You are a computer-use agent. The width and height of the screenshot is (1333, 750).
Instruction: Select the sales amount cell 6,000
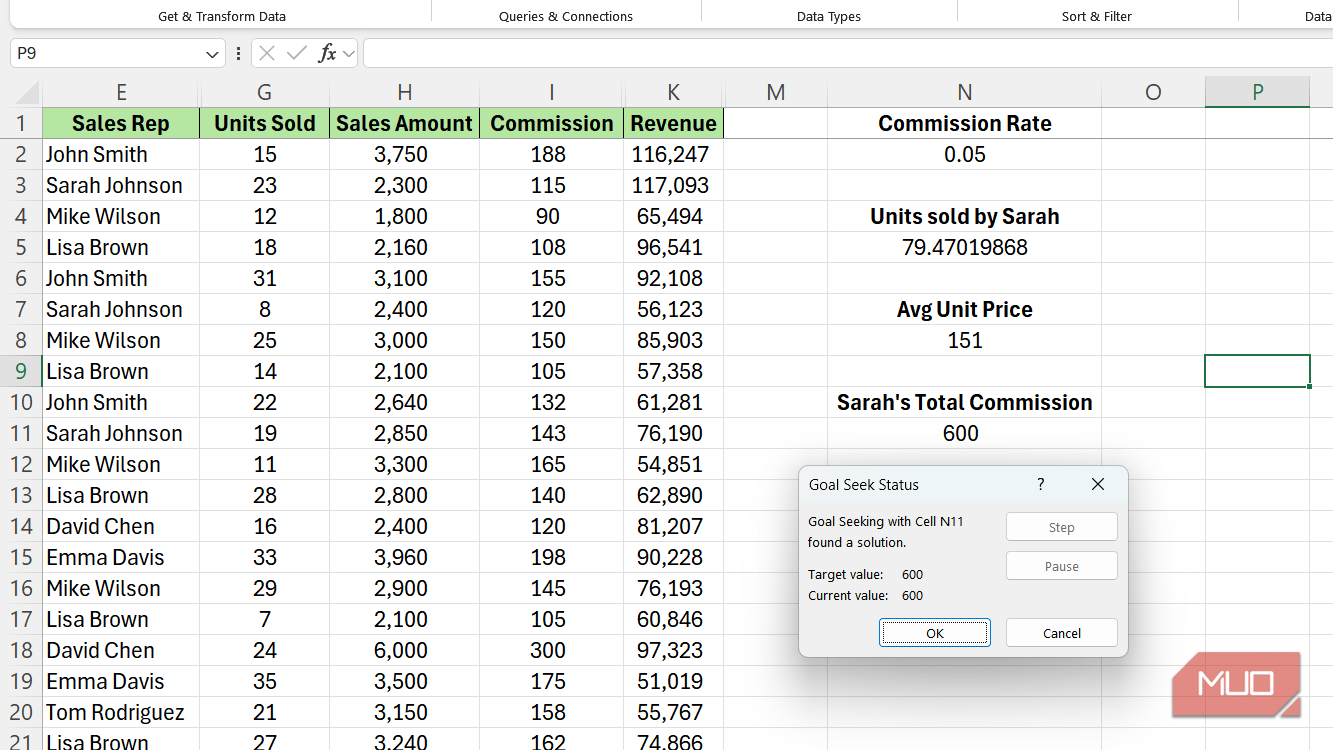(404, 650)
